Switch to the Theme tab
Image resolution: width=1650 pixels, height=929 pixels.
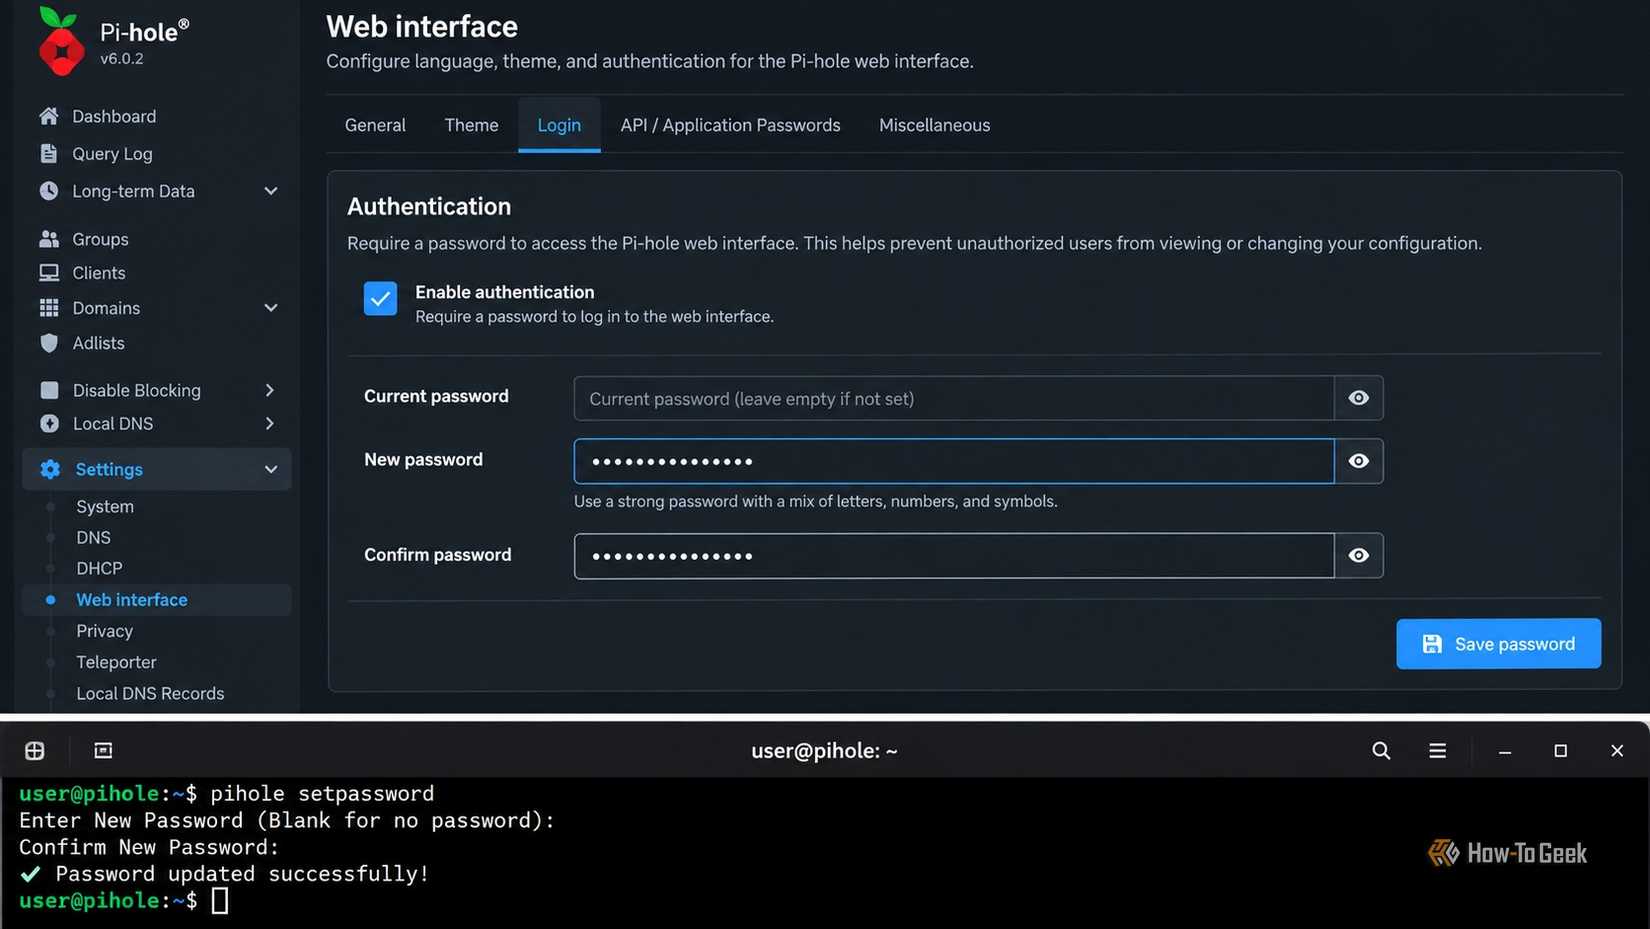(471, 125)
